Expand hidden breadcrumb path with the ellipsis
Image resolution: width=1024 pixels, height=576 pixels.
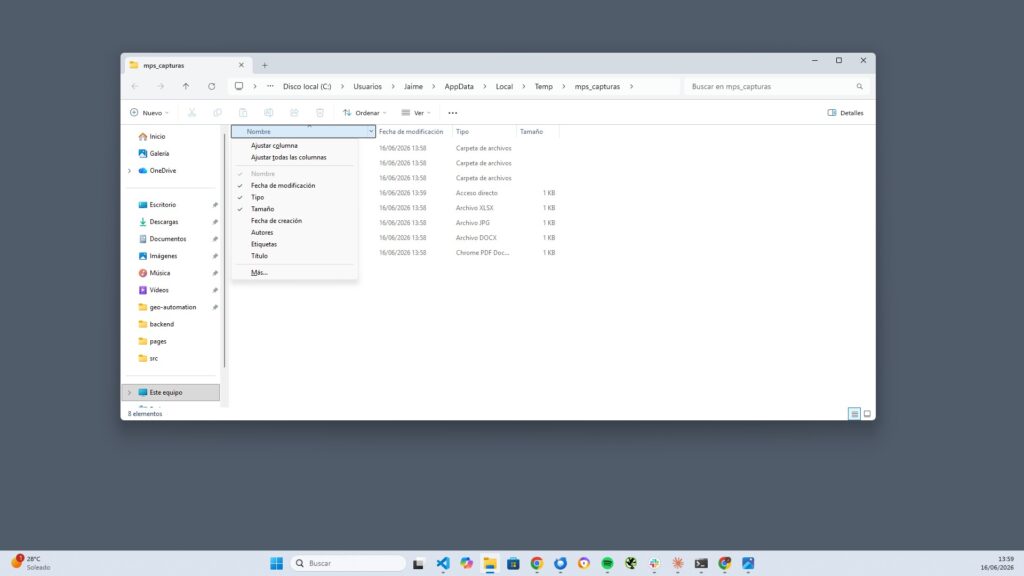coord(270,86)
